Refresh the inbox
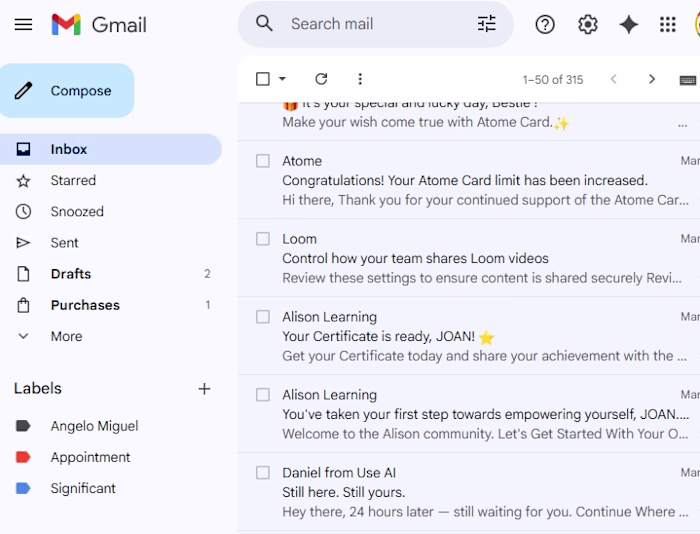This screenshot has height=534, width=700. click(321, 79)
